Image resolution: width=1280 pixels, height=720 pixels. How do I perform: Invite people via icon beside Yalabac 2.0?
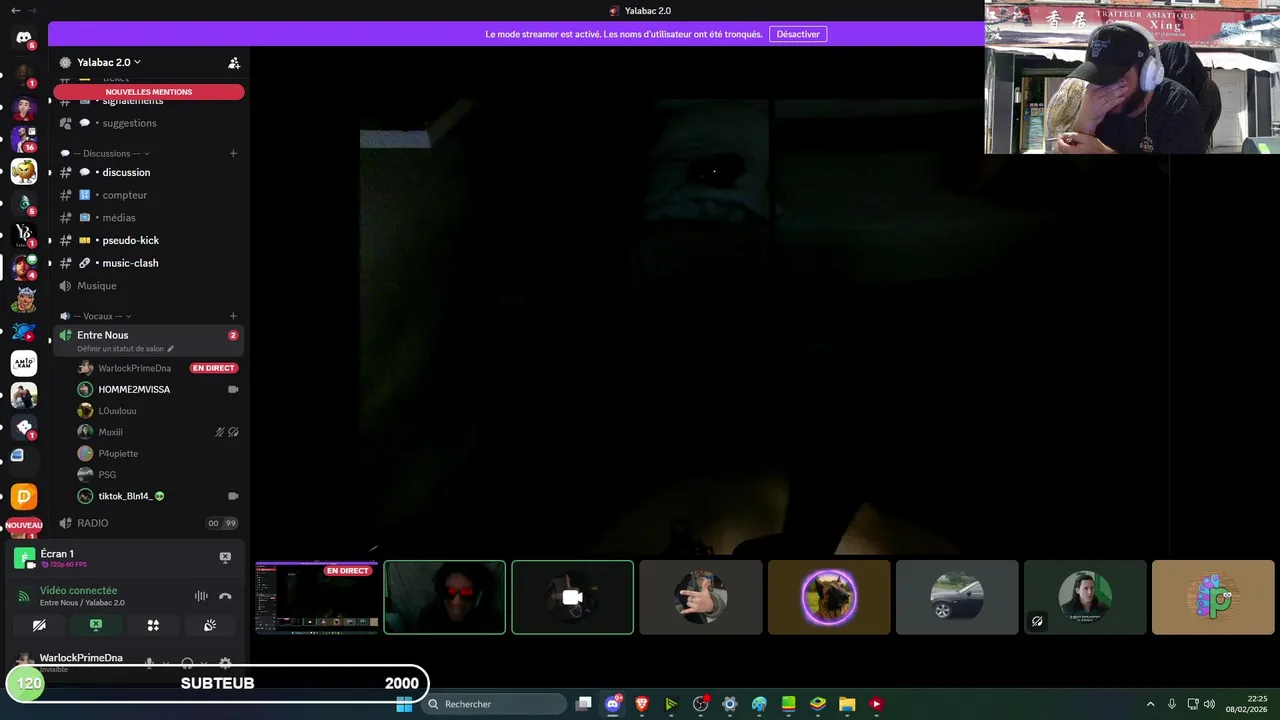234,62
